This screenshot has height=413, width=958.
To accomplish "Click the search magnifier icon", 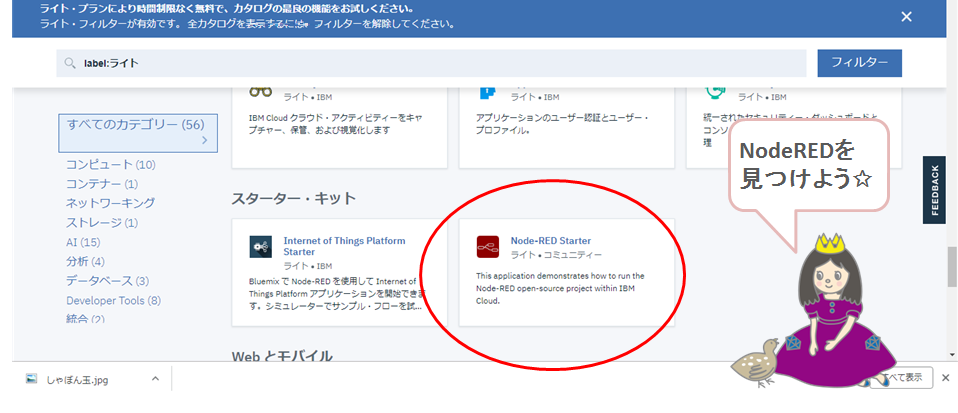I will pyautogui.click(x=70, y=63).
